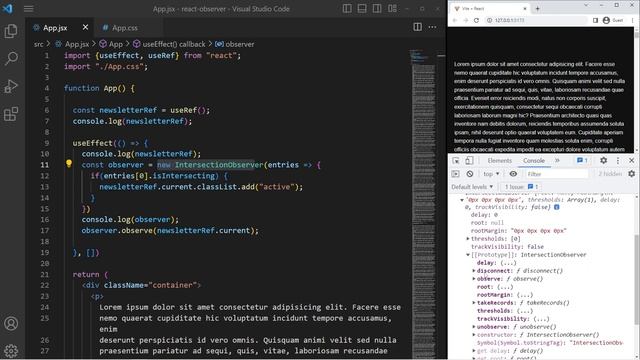Go forward in the browser
This screenshot has height=360, width=640.
point(465,20)
